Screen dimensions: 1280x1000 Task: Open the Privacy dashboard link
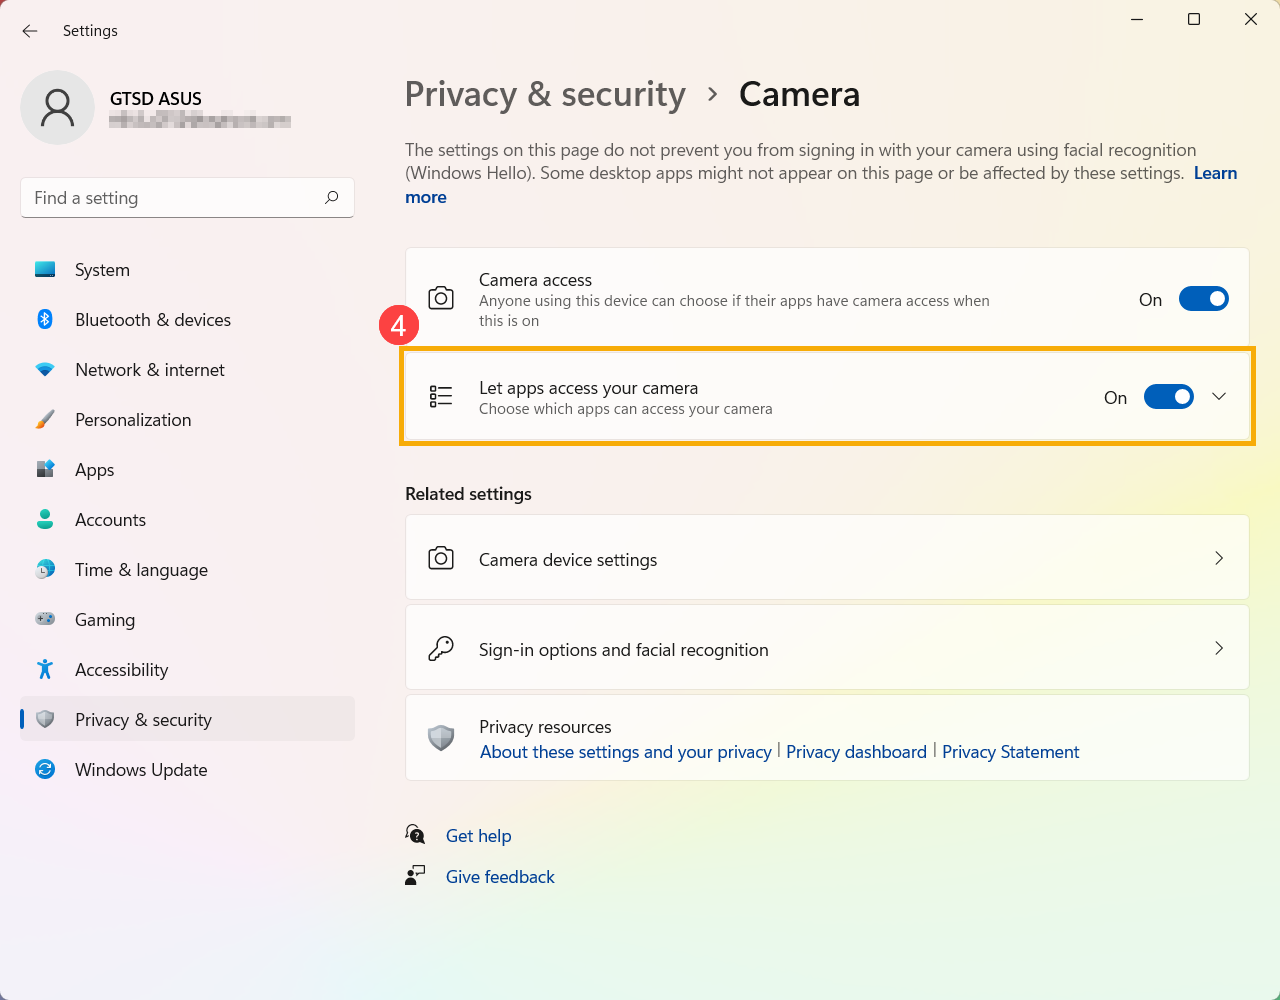click(x=856, y=752)
